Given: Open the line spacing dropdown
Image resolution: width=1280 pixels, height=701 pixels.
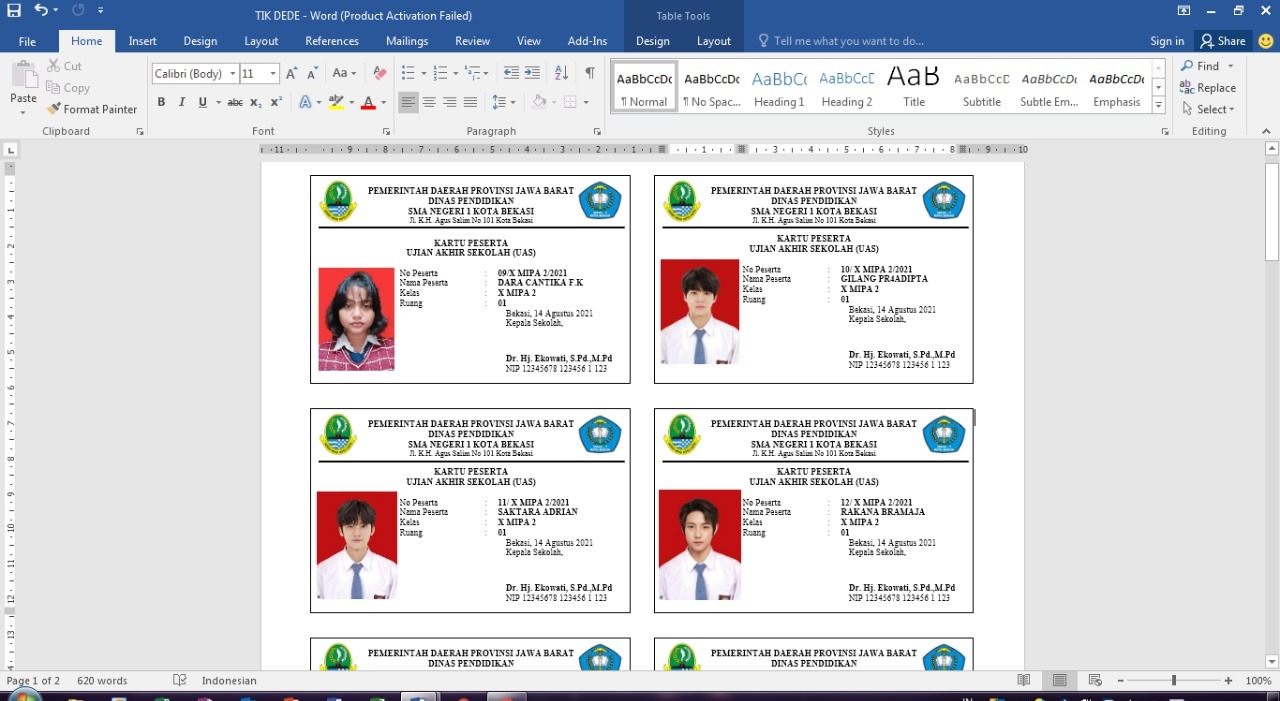Looking at the screenshot, I should tap(502, 102).
